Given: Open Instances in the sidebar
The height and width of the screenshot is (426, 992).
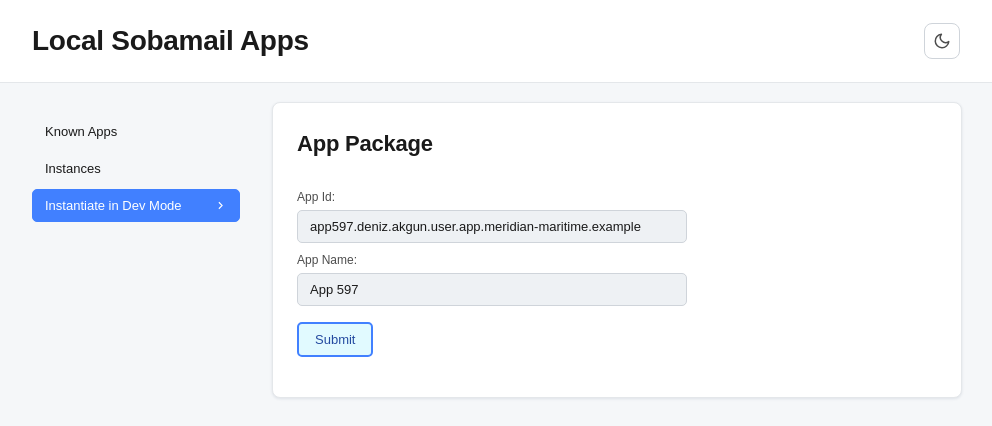Looking at the screenshot, I should pyautogui.click(x=136, y=168).
